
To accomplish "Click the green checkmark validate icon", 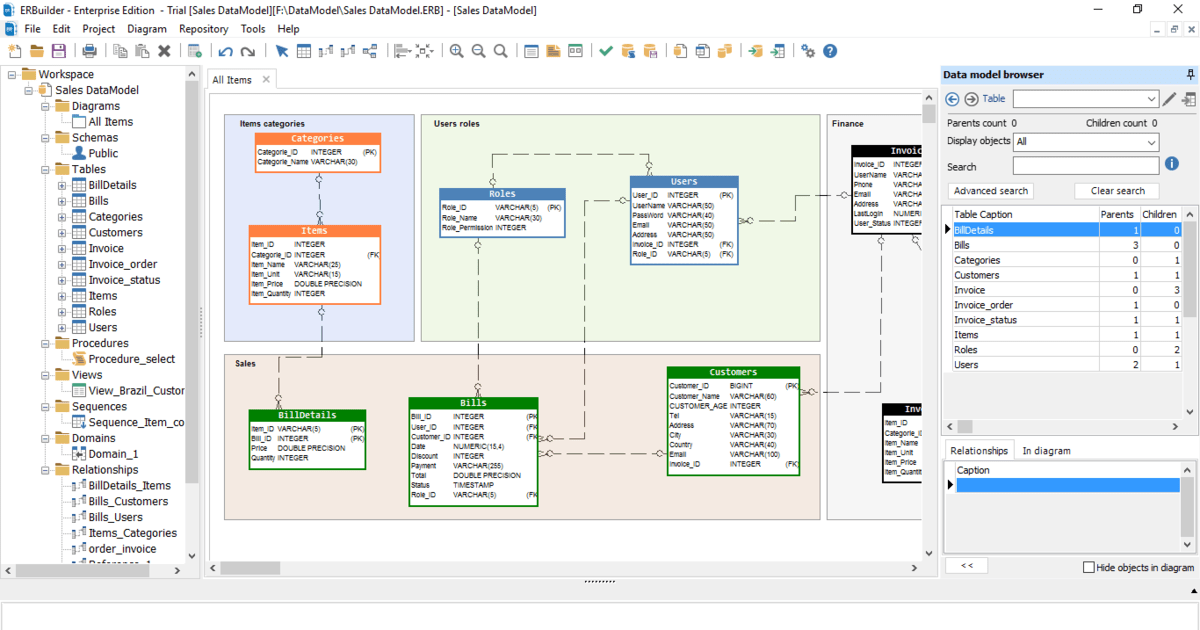I will pyautogui.click(x=606, y=51).
